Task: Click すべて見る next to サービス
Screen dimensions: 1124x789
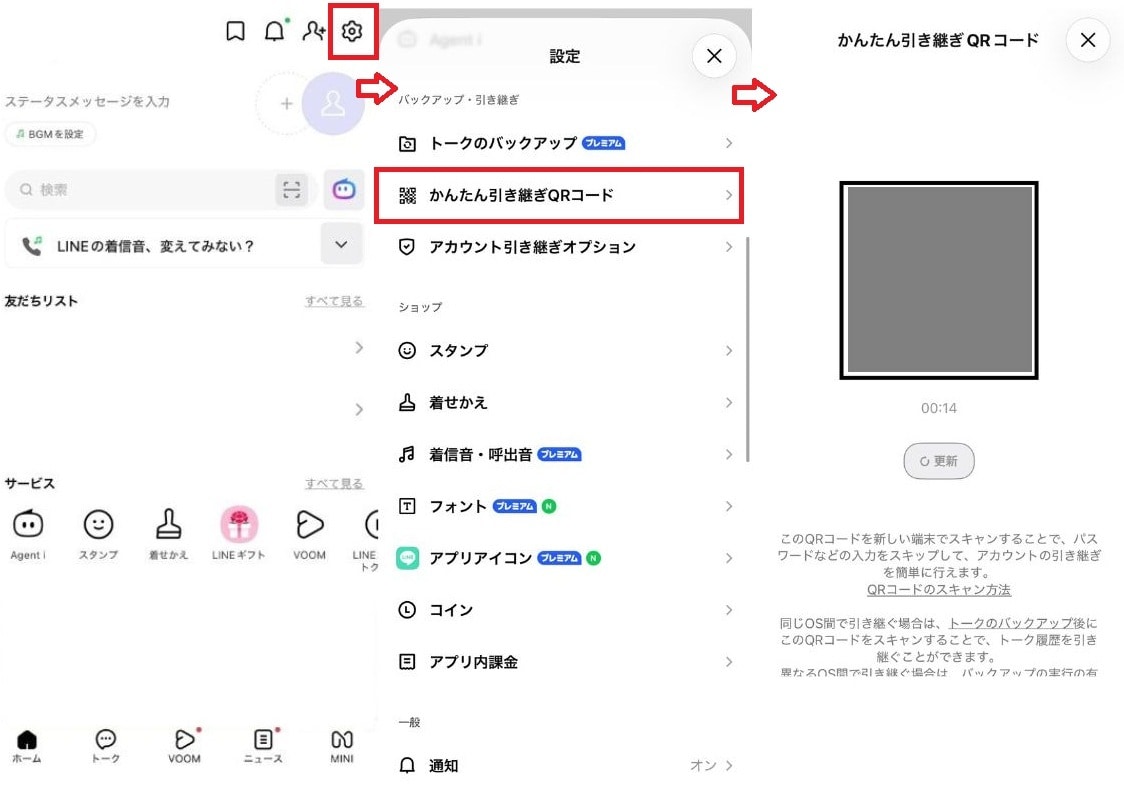Action: (x=334, y=484)
